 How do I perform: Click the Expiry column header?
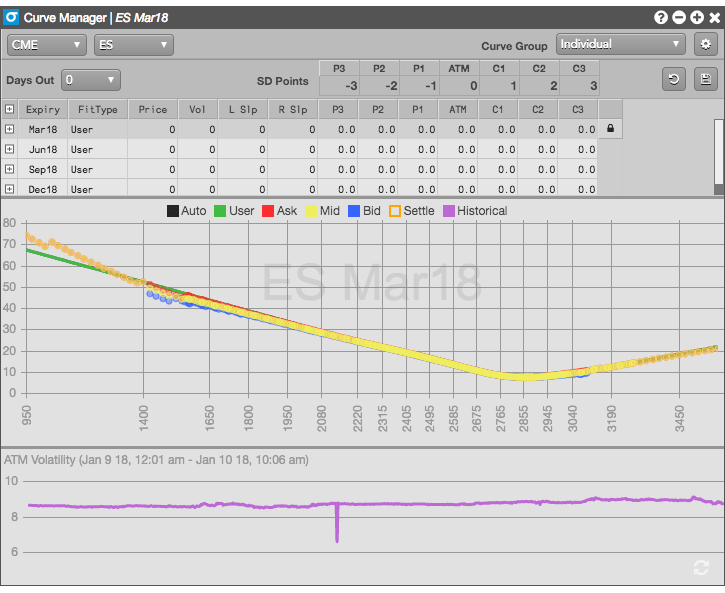43,110
